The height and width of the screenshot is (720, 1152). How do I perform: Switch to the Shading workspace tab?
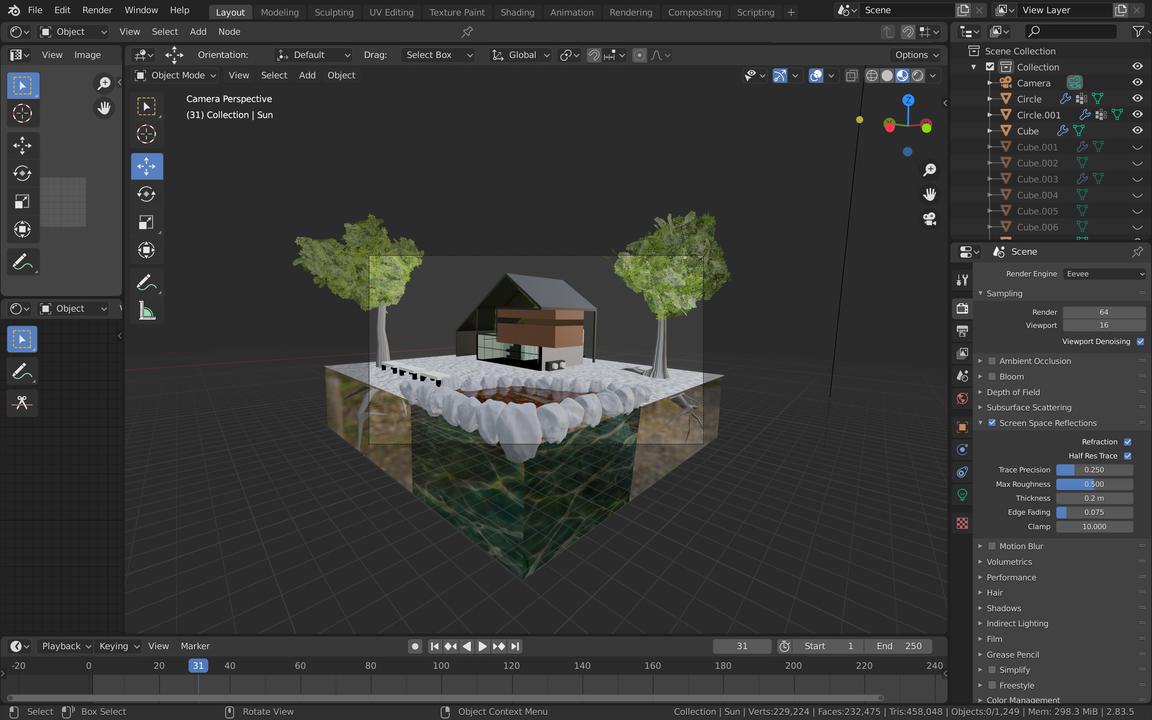coord(517,12)
